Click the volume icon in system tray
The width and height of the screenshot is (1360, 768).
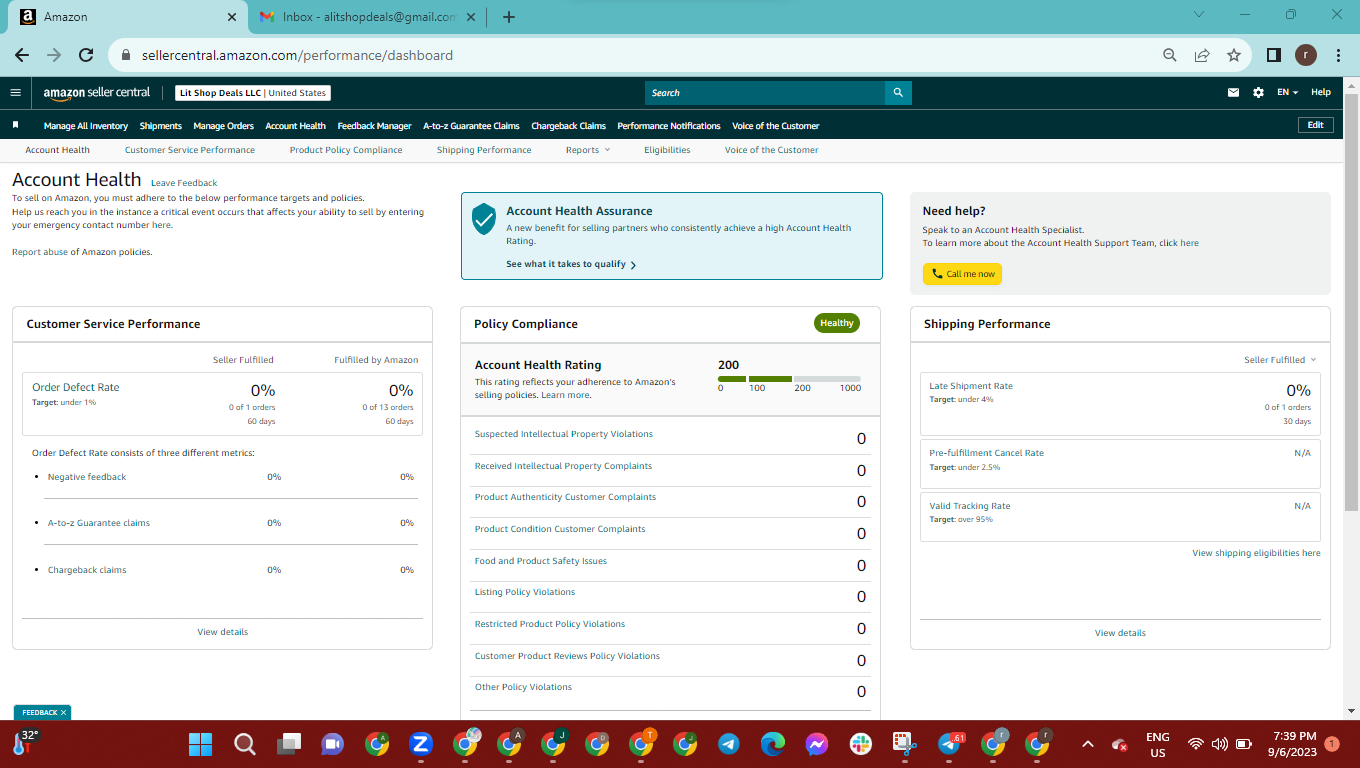(x=1219, y=744)
